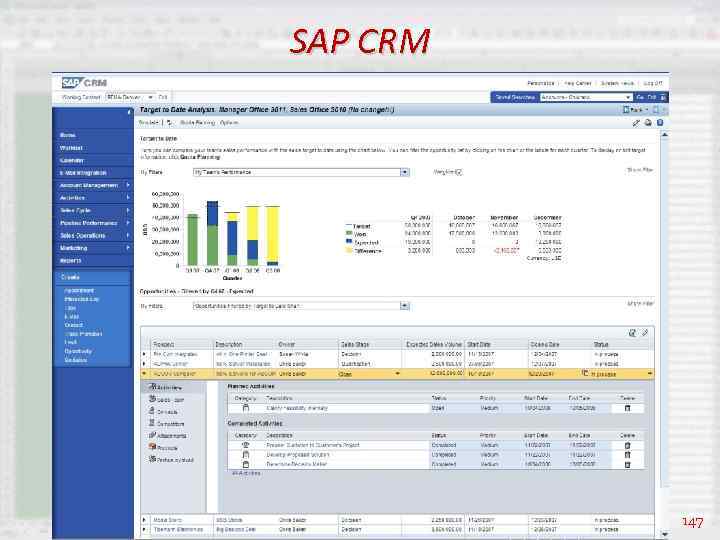Click the pencil icon in page toolbar
This screenshot has width=720, height=540.
coord(636,123)
